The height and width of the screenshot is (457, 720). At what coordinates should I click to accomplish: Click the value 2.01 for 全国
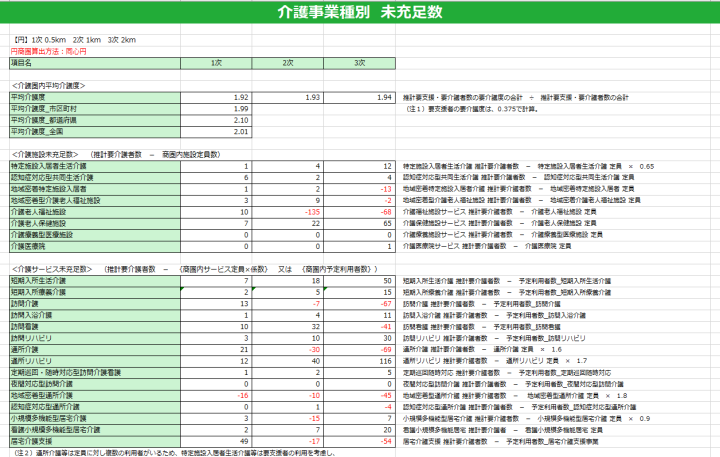coord(216,132)
